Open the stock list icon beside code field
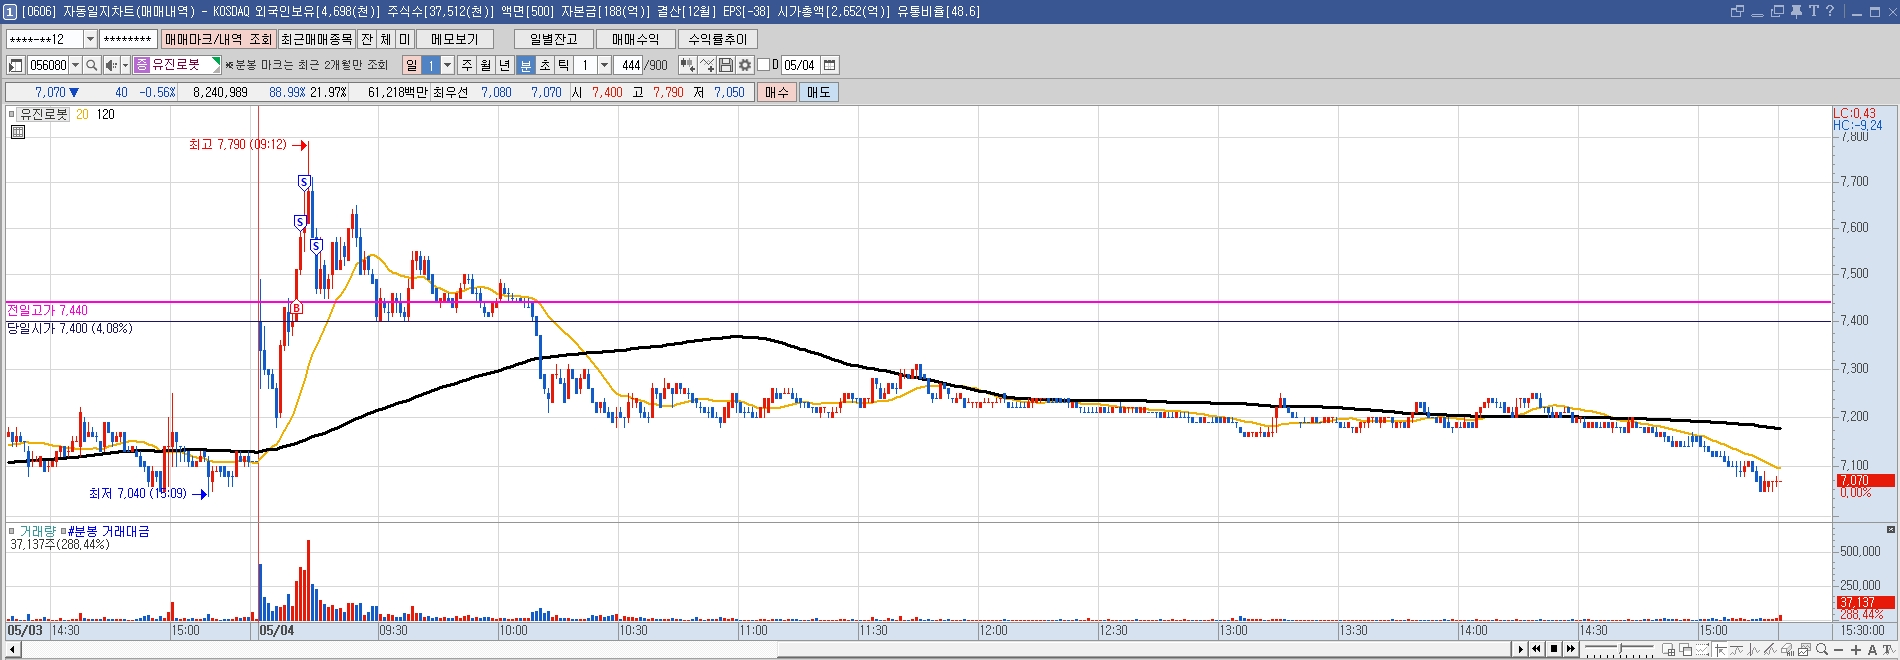 tap(15, 65)
